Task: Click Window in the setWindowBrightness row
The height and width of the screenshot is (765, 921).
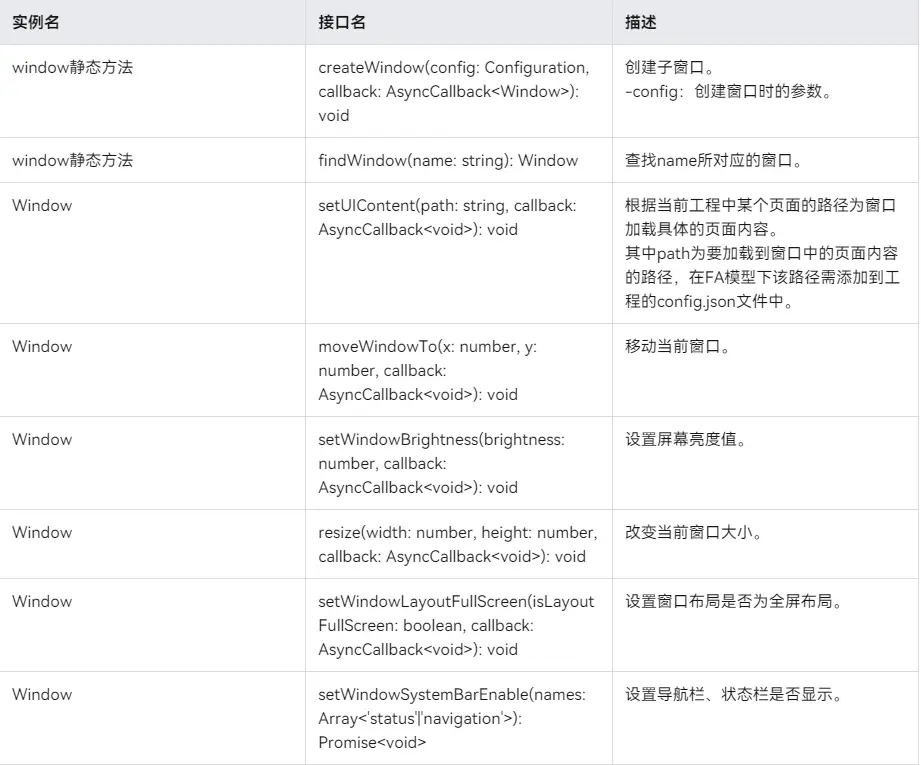Action: pos(42,439)
